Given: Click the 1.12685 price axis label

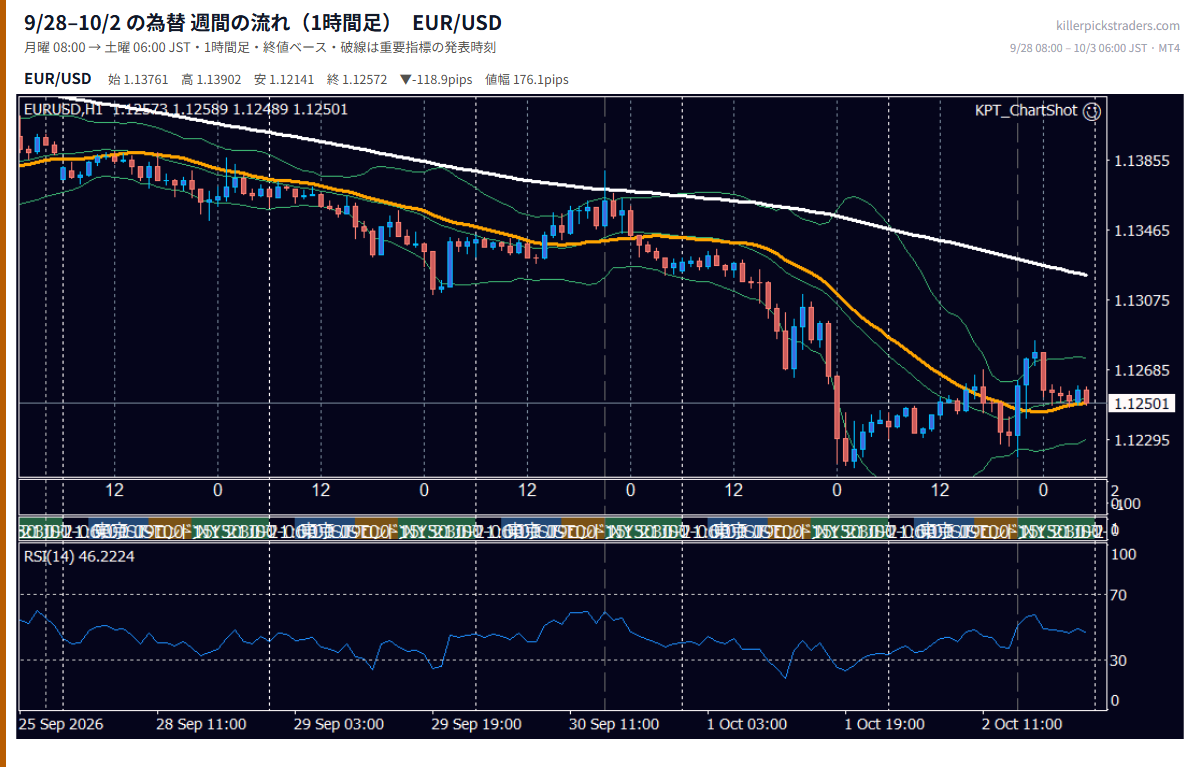Looking at the screenshot, I should point(1141,370).
